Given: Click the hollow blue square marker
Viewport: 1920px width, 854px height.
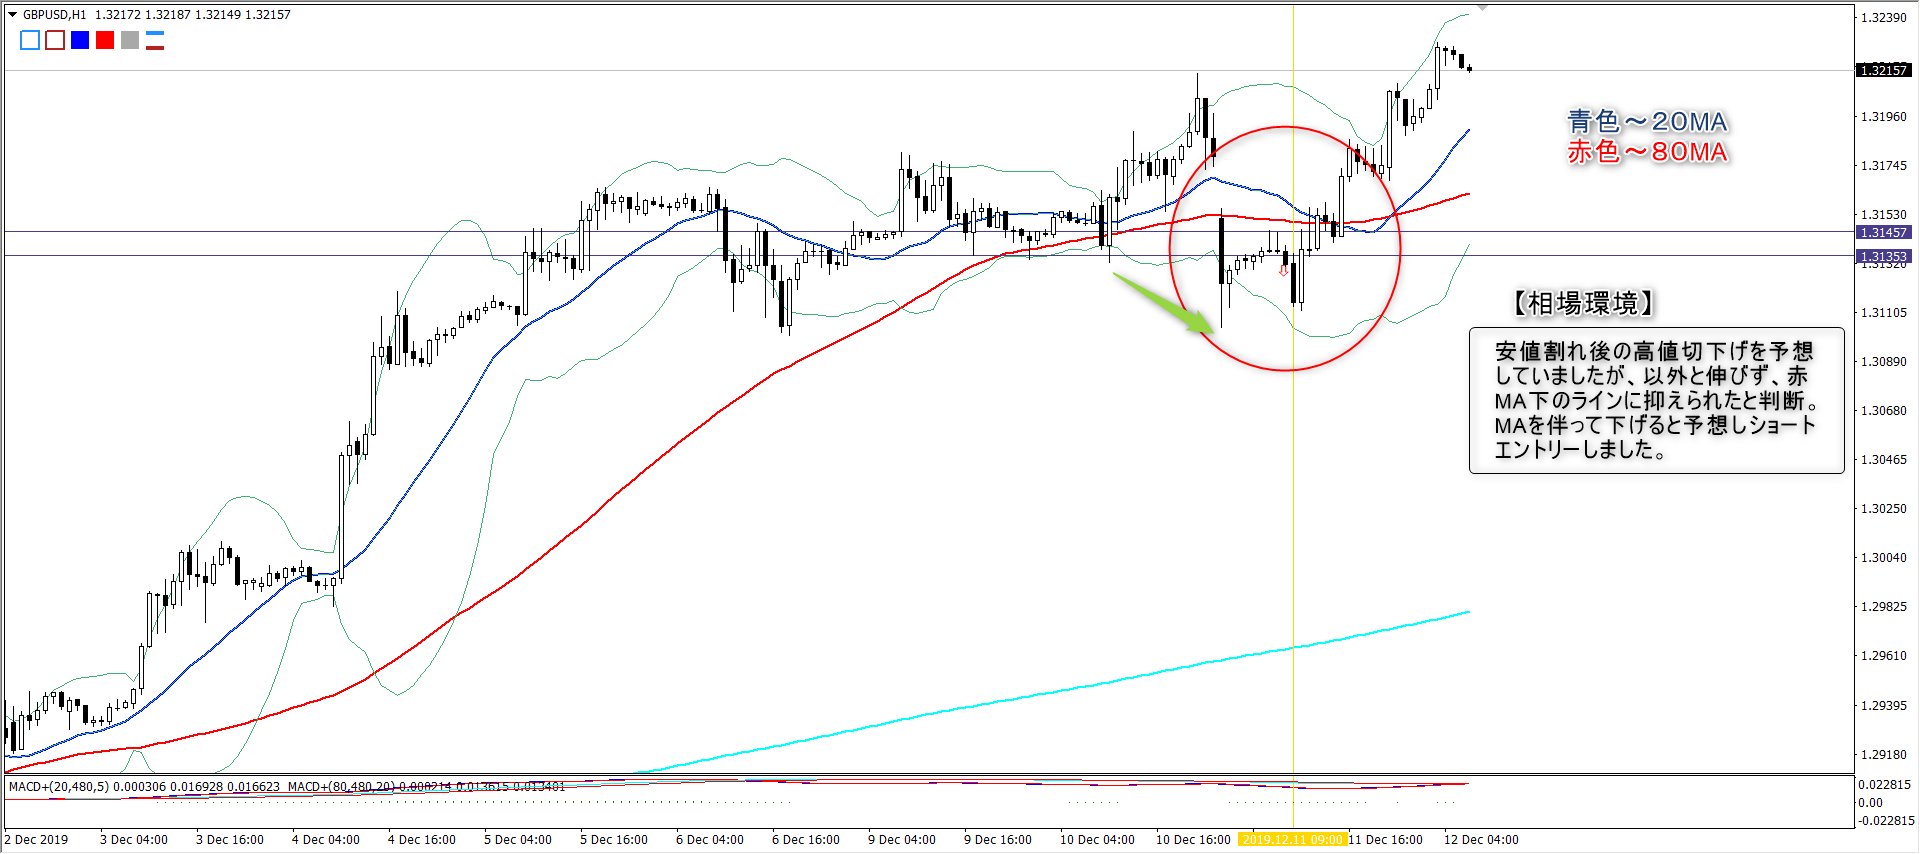Looking at the screenshot, I should [x=30, y=40].
